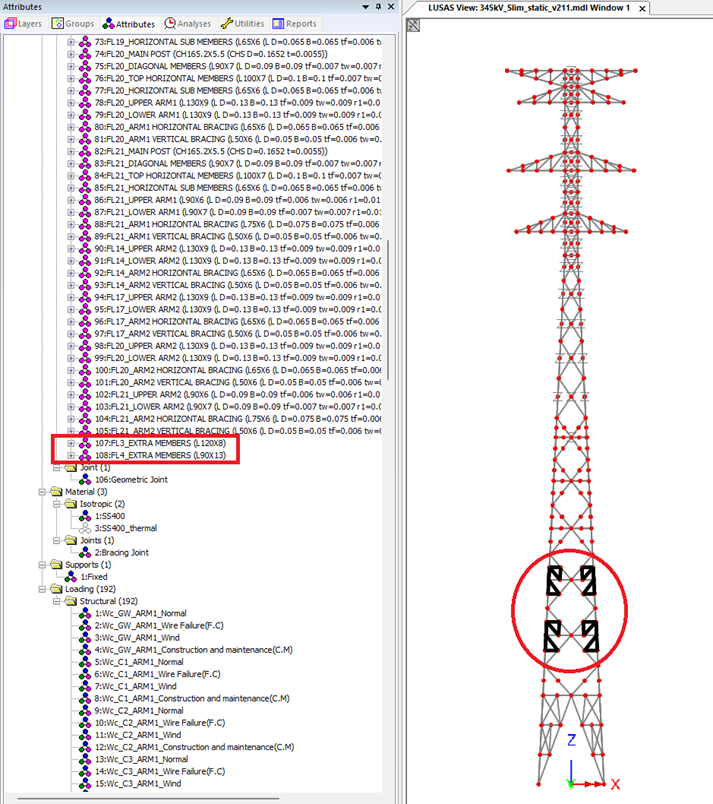The image size is (713, 804).
Task: Pin the Attributes panel with pushpin icon
Action: coord(377,7)
